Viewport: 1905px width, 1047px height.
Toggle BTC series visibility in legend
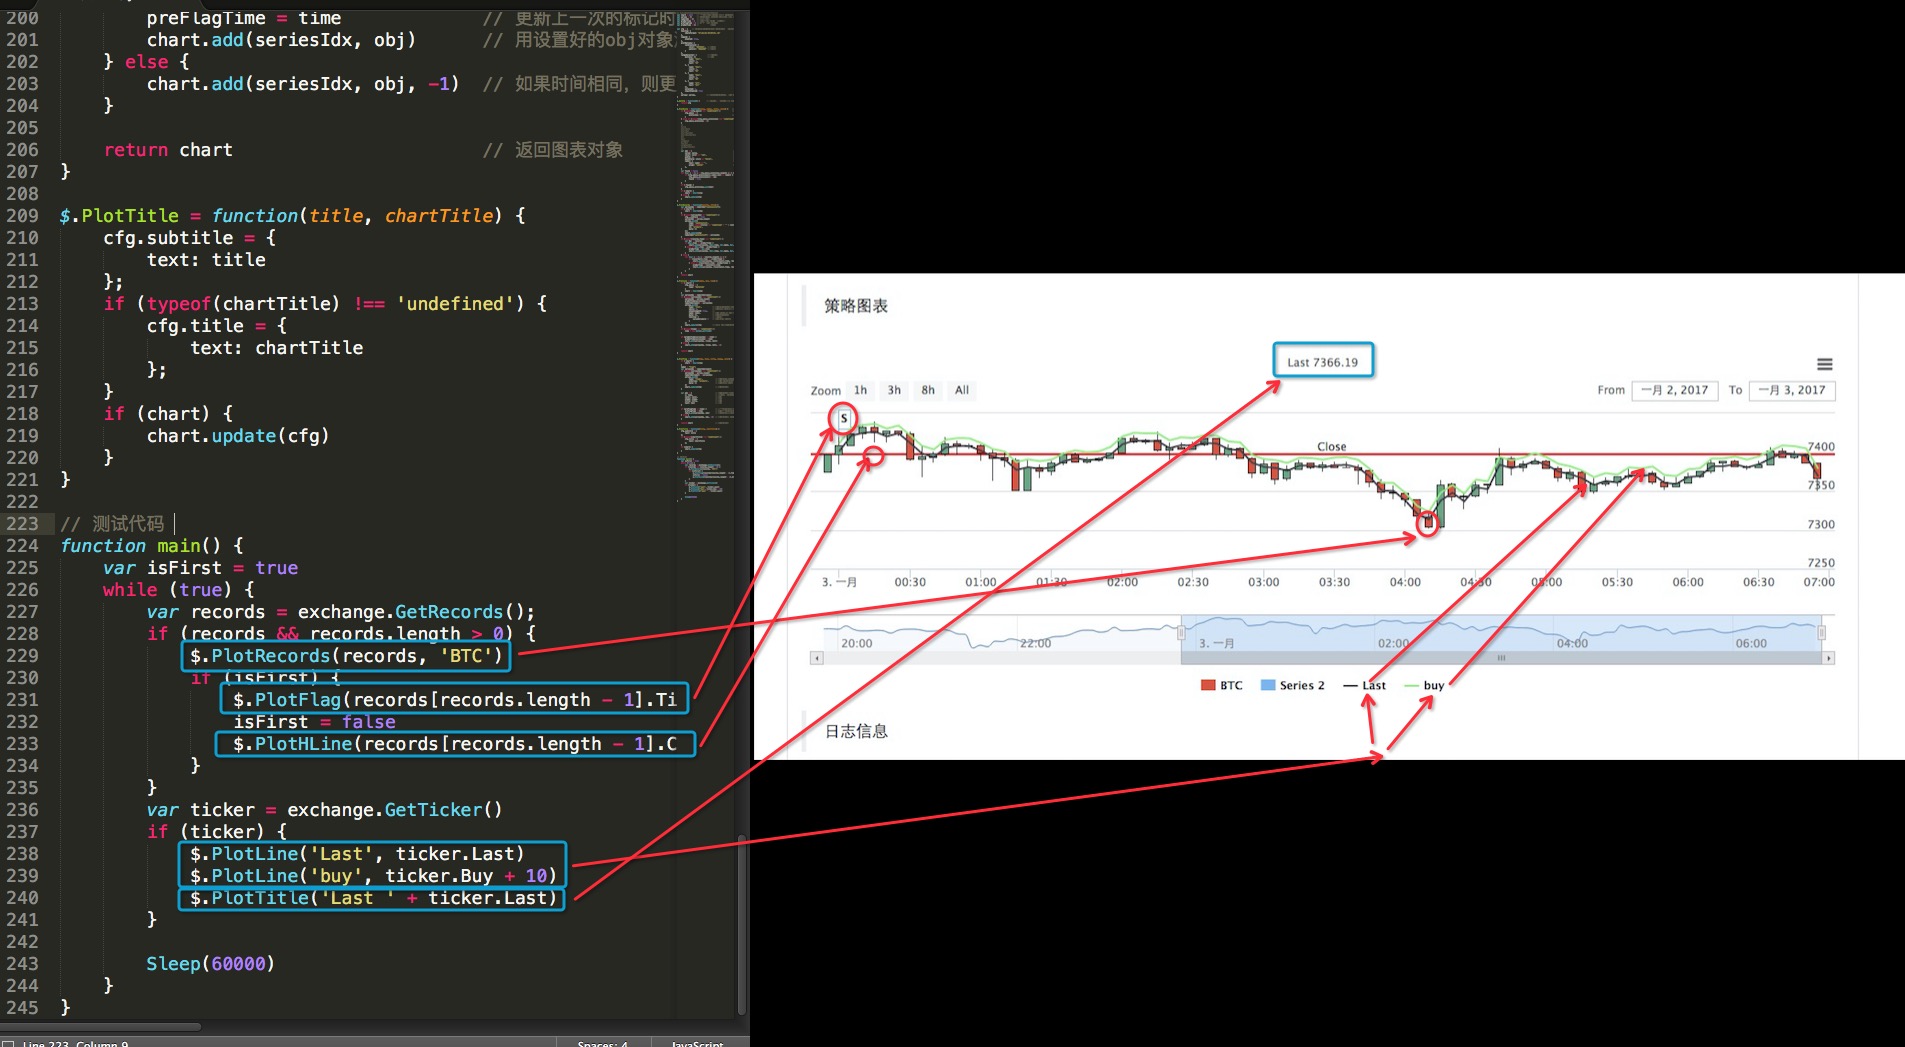pos(1222,685)
